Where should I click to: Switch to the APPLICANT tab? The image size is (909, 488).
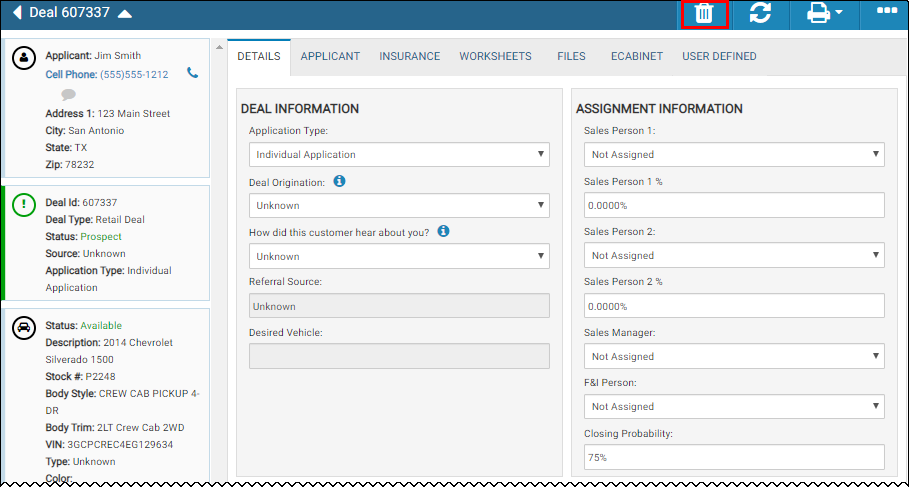330,56
